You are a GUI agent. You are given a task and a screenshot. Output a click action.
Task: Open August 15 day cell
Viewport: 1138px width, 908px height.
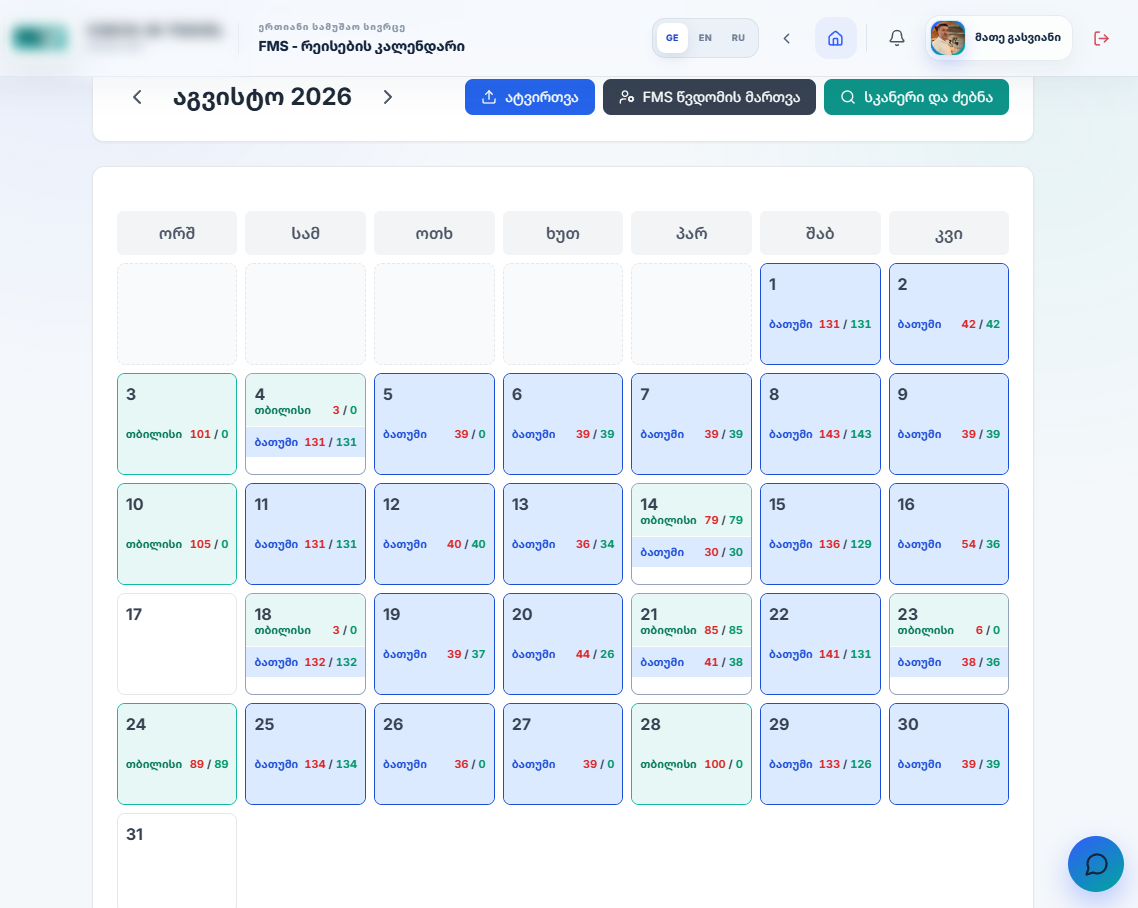[x=820, y=534]
